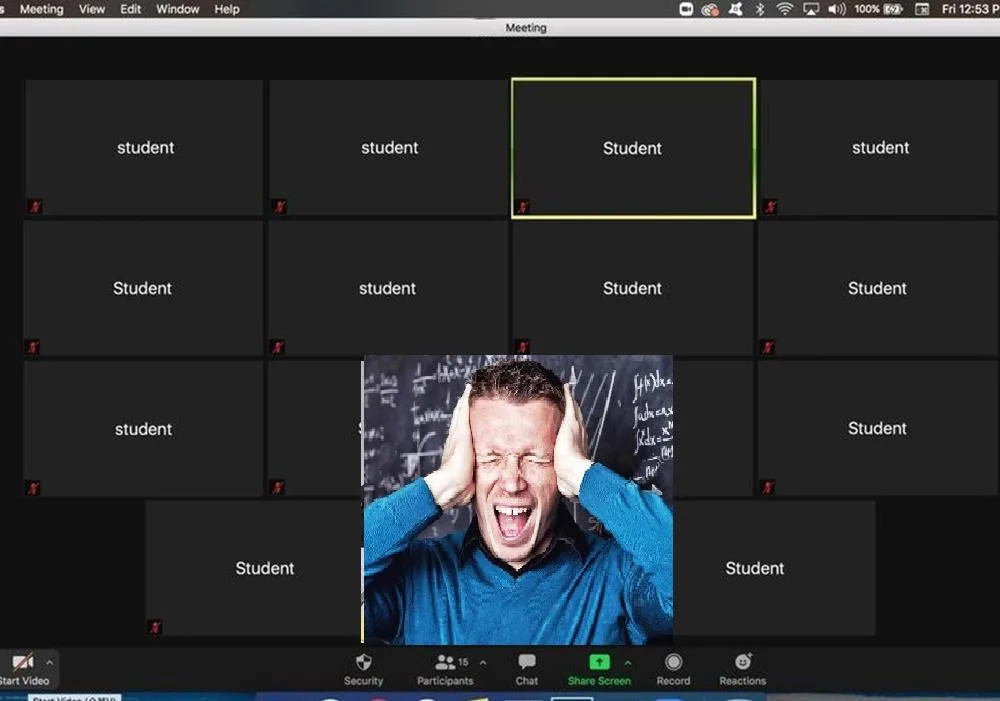
Task: Click the Wi-Fi icon in menu bar
Action: tap(785, 9)
